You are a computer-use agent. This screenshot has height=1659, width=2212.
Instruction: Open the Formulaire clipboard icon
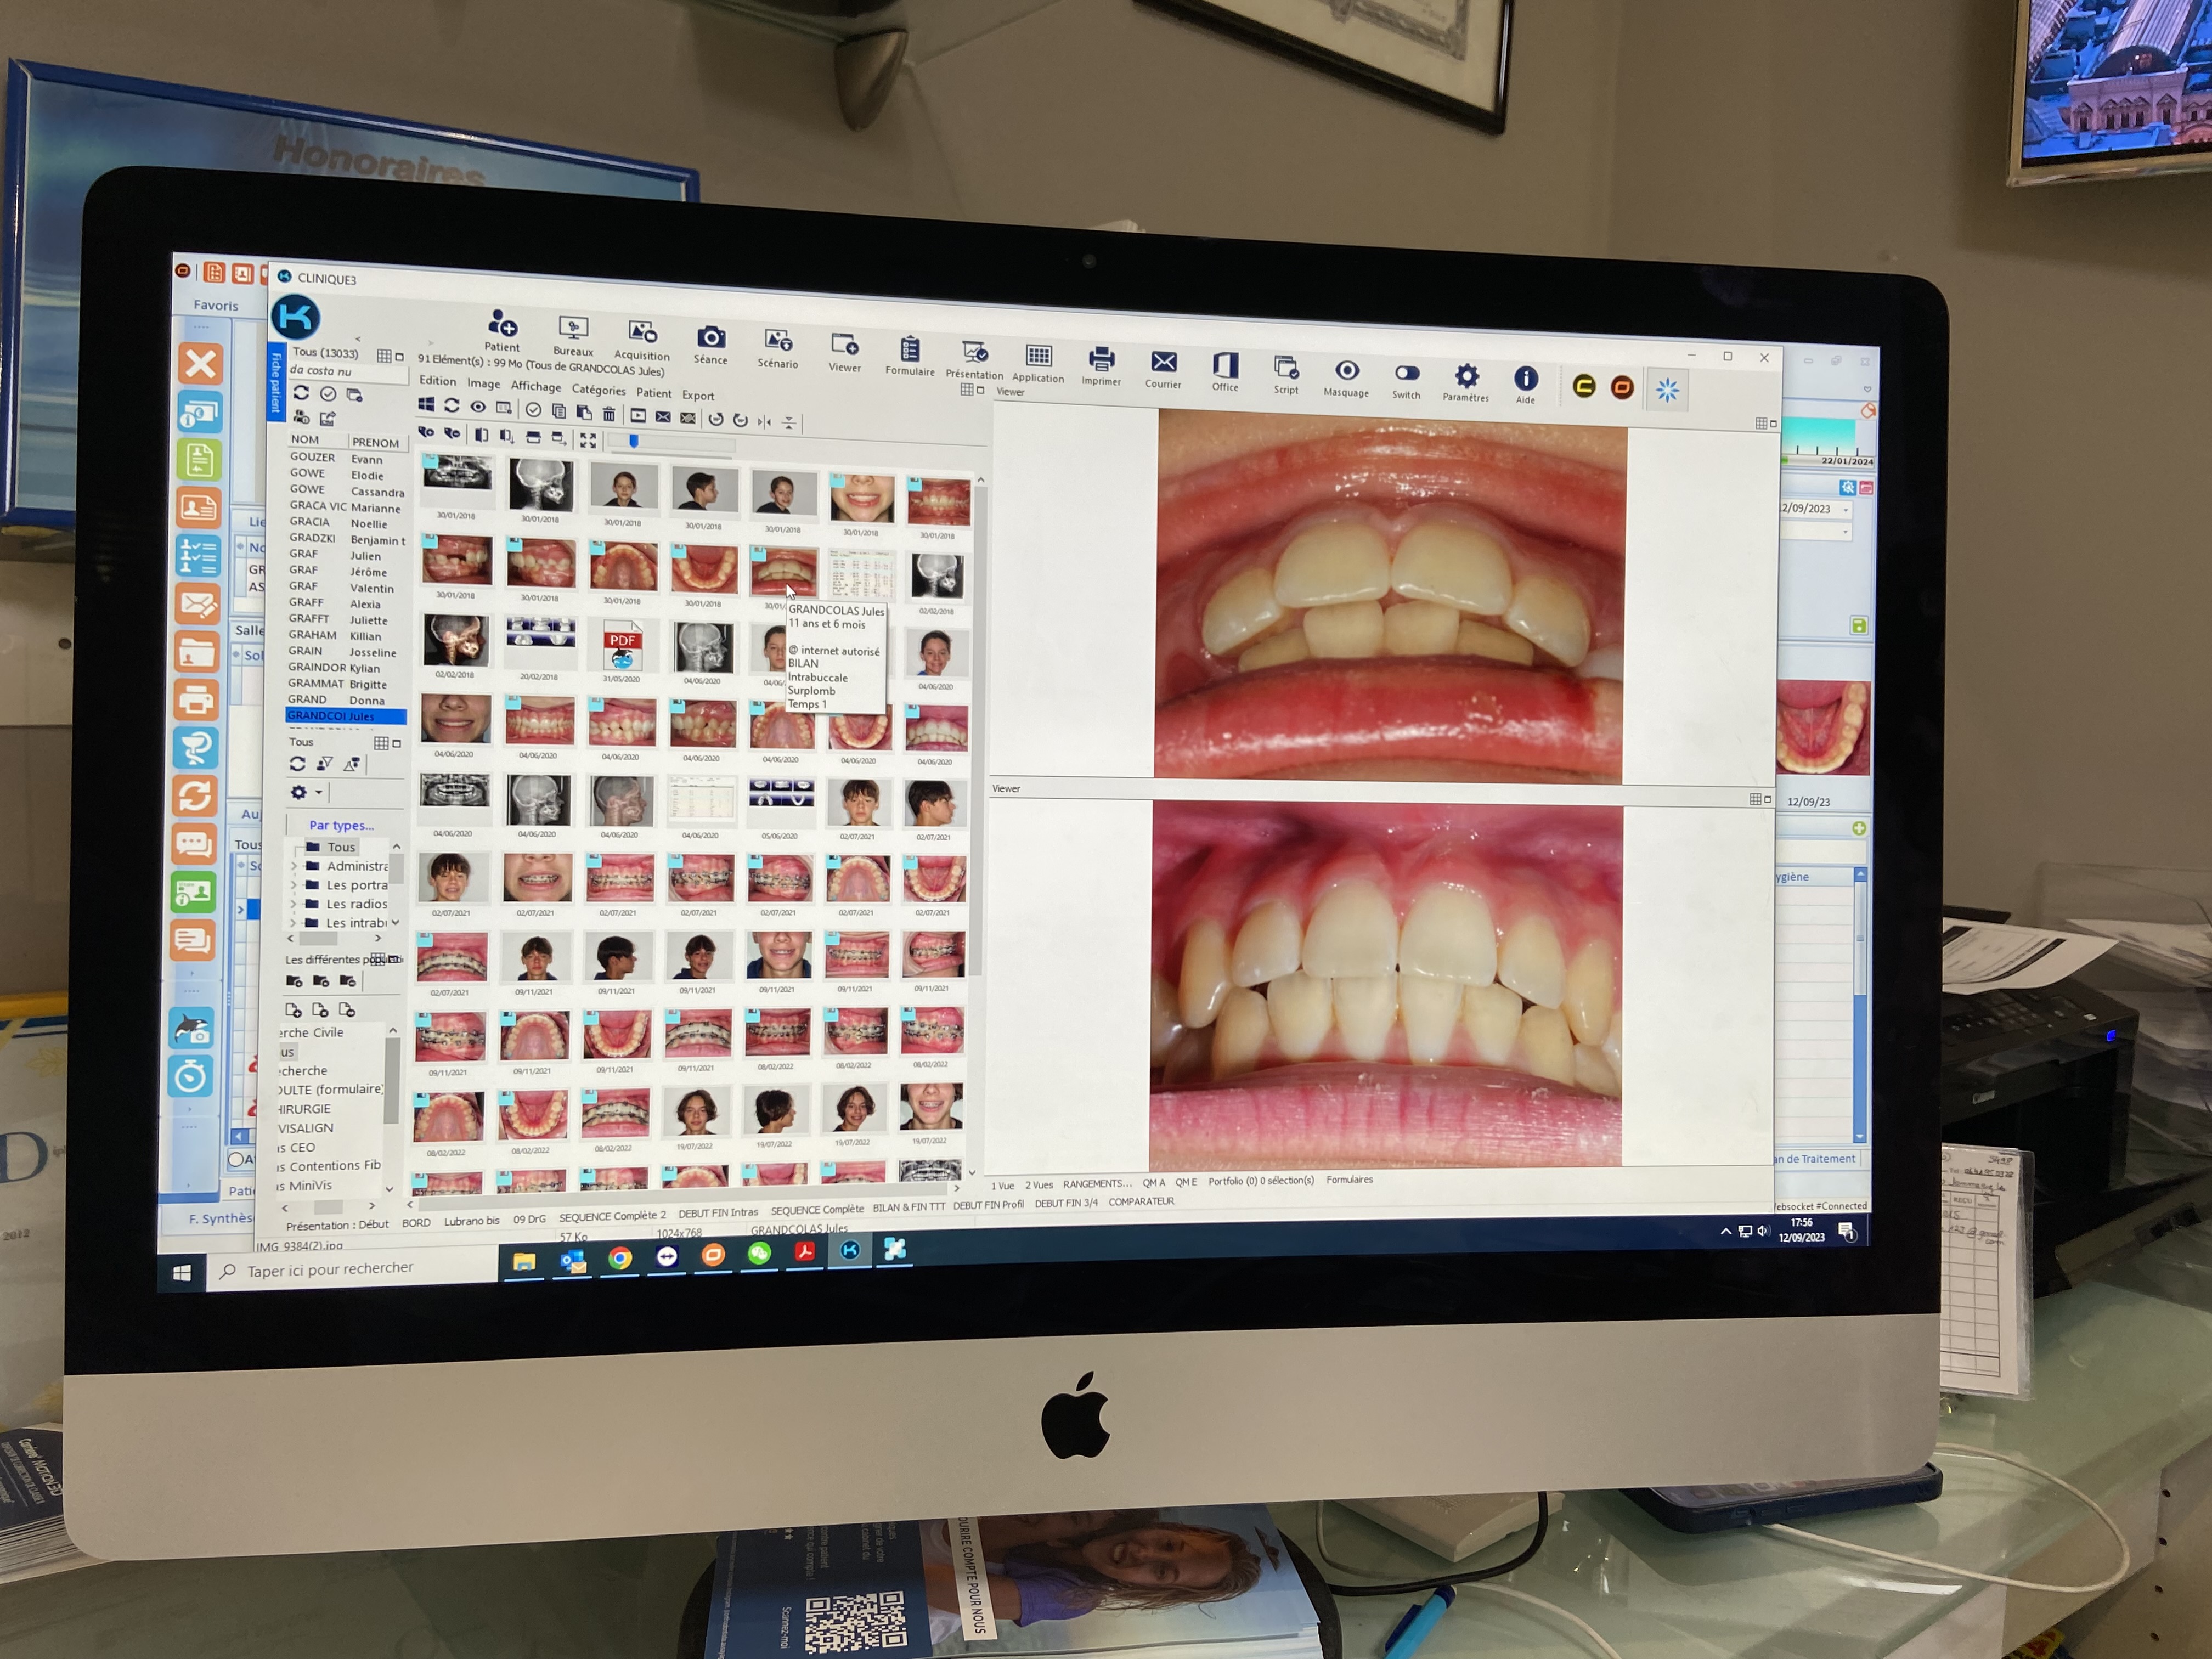(x=910, y=350)
